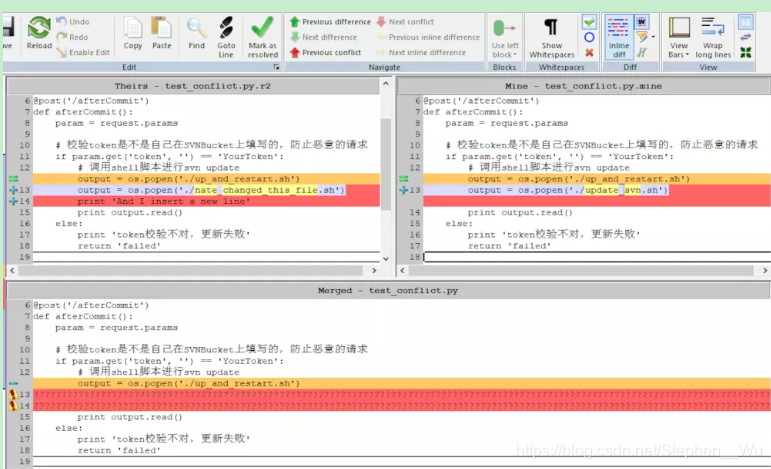Toggle Wrap long lines
The width and height of the screenshot is (771, 469).
click(713, 37)
